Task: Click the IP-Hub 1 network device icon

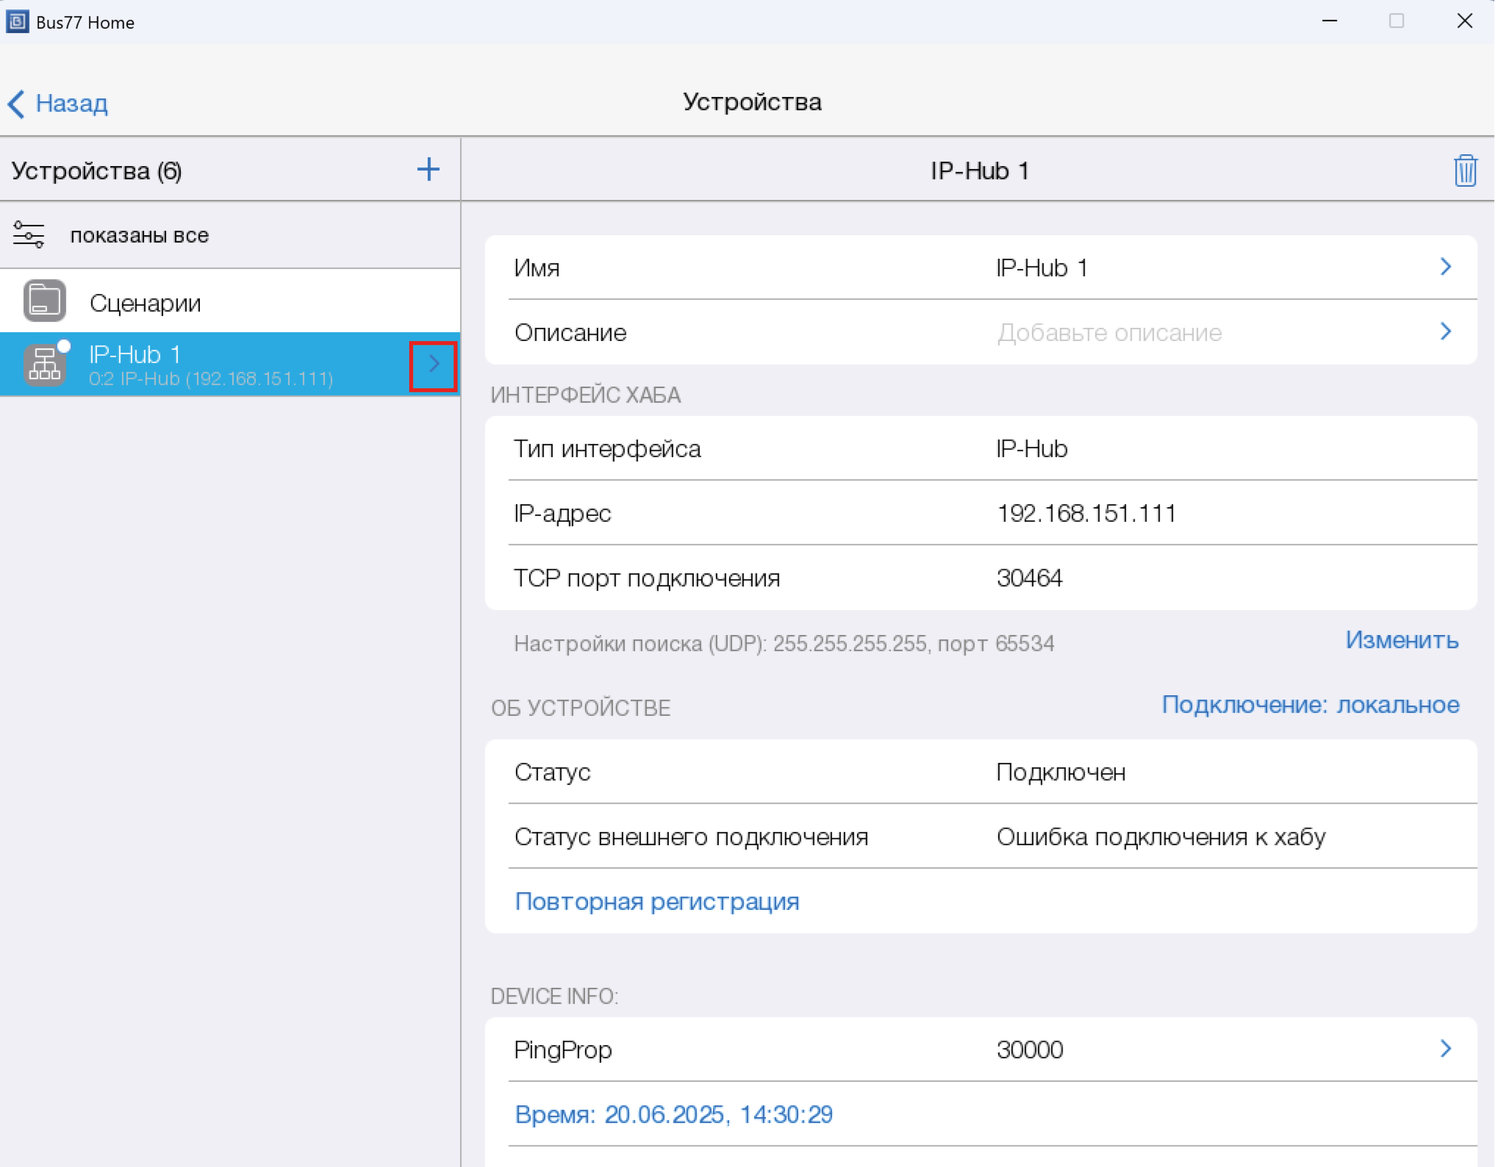Action: 45,365
